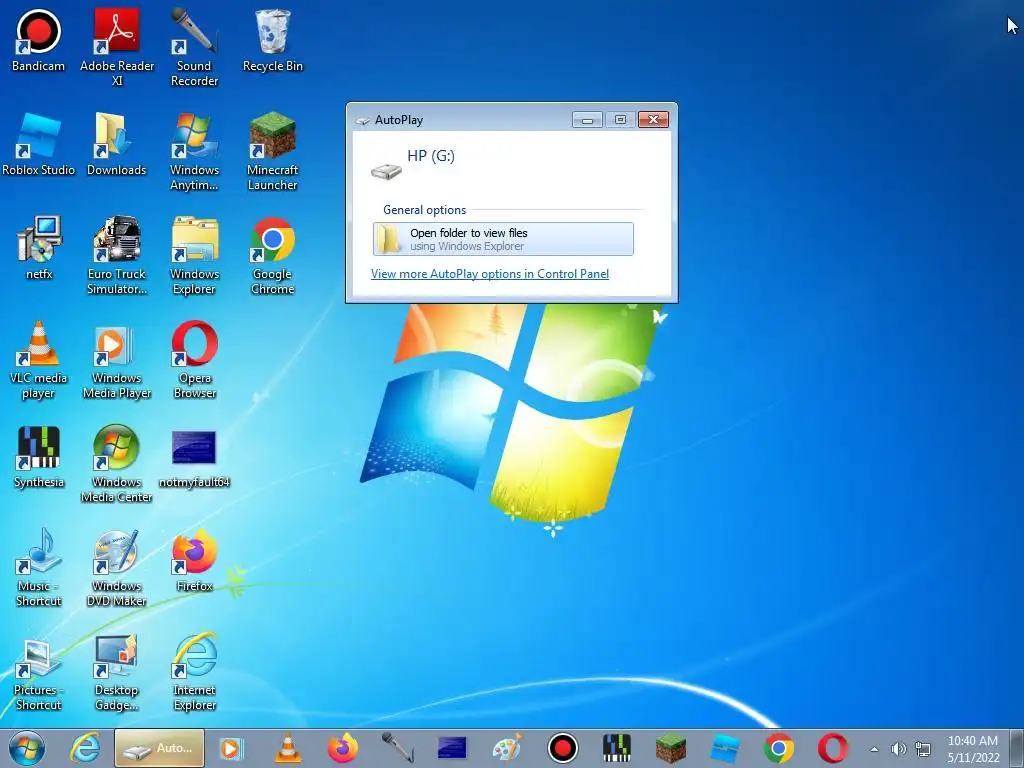Maximize the AutoPlay window

pos(620,120)
